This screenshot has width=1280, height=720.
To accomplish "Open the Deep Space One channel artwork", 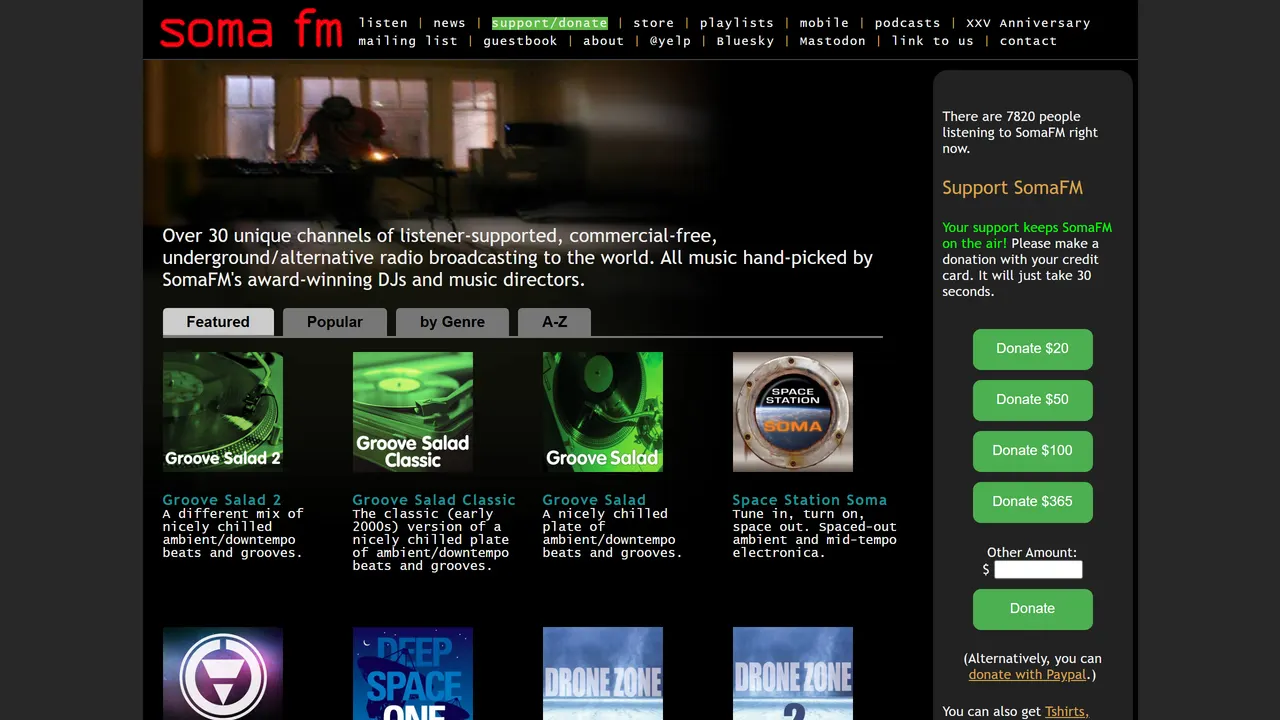I will [413, 673].
